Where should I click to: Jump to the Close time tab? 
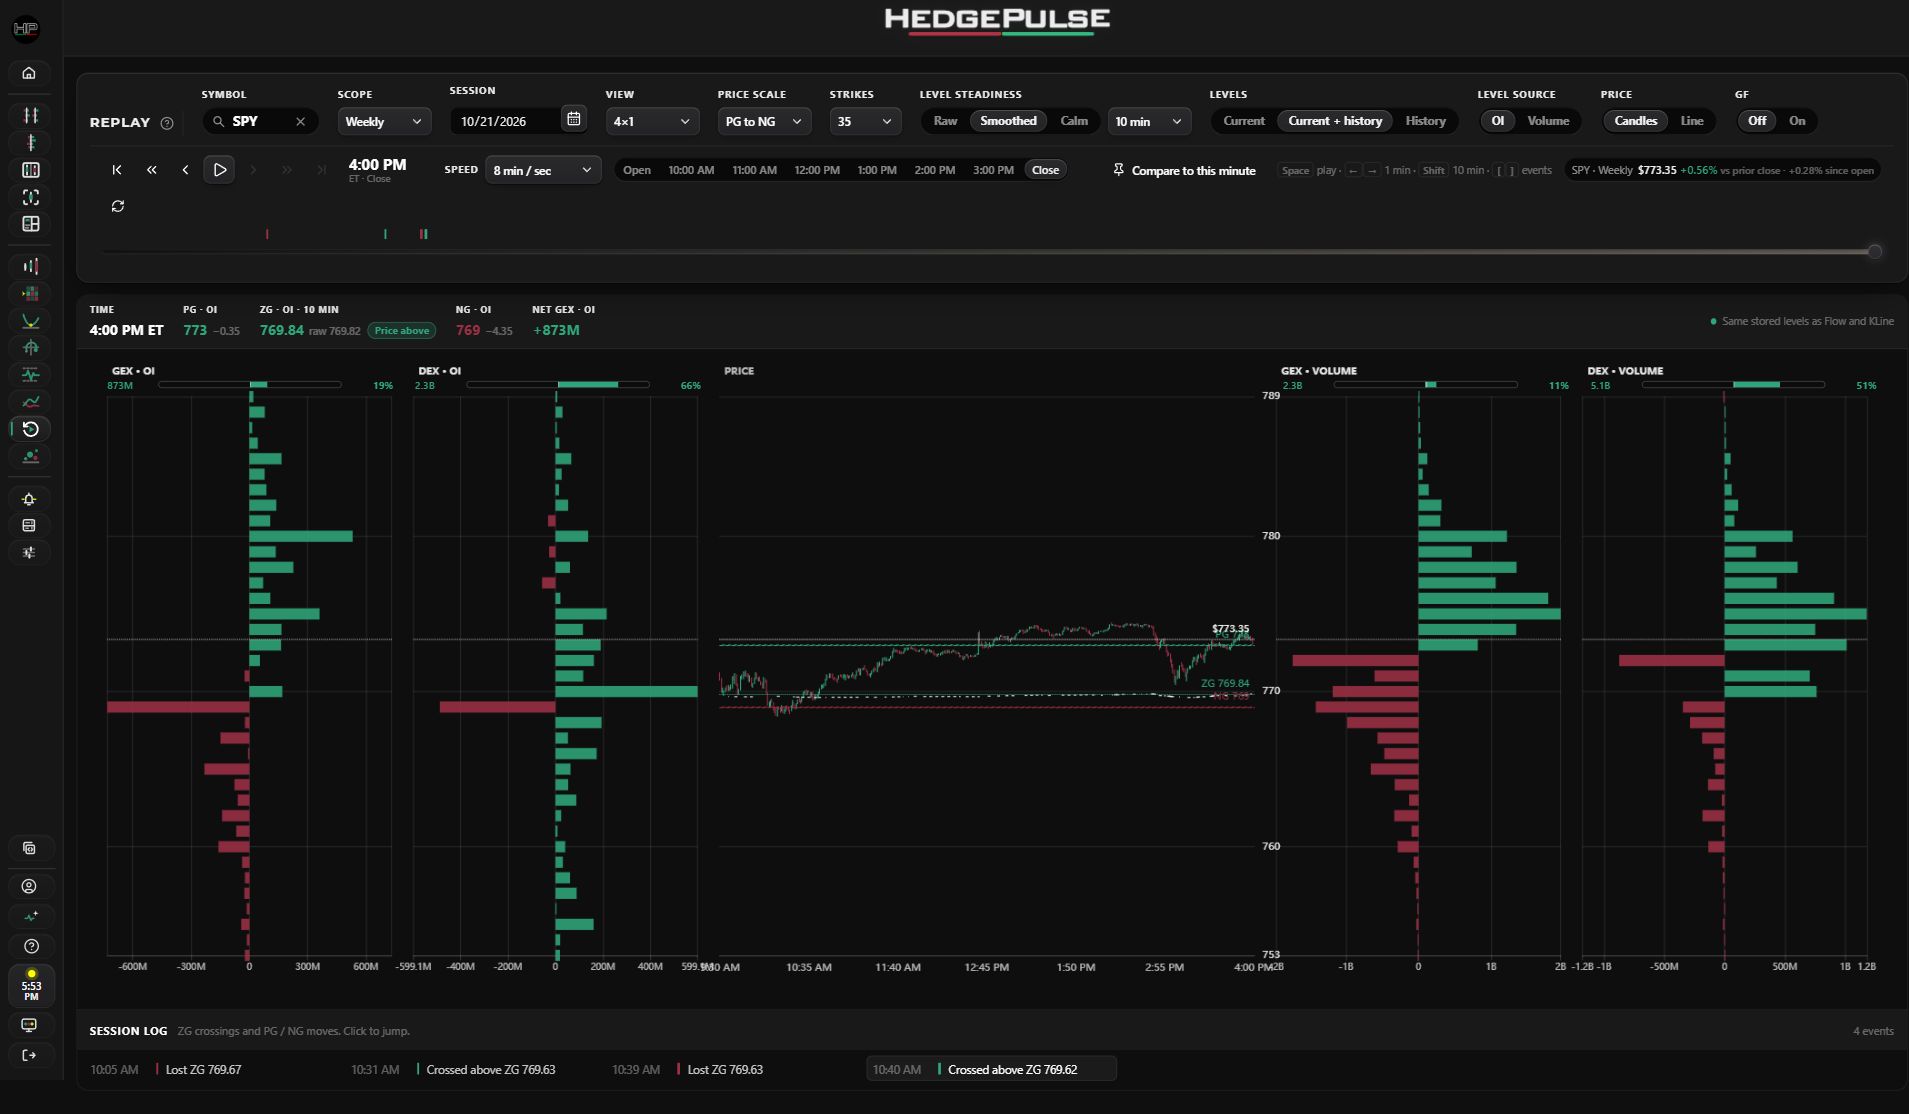coord(1045,170)
